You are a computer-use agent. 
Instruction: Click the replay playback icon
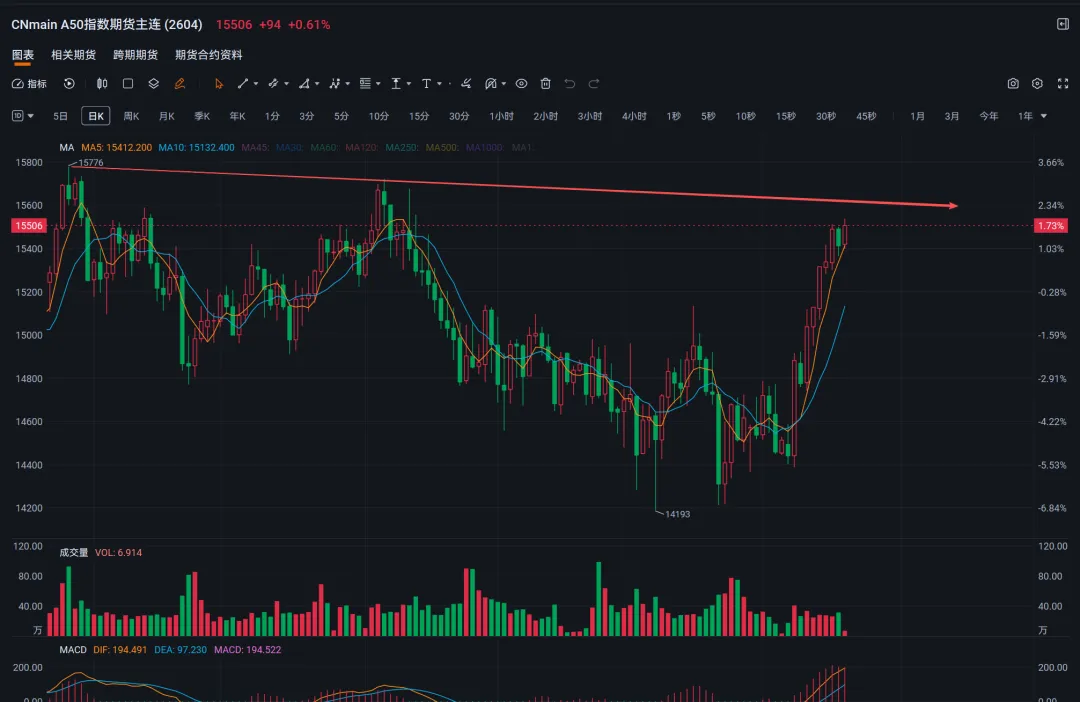(x=69, y=84)
